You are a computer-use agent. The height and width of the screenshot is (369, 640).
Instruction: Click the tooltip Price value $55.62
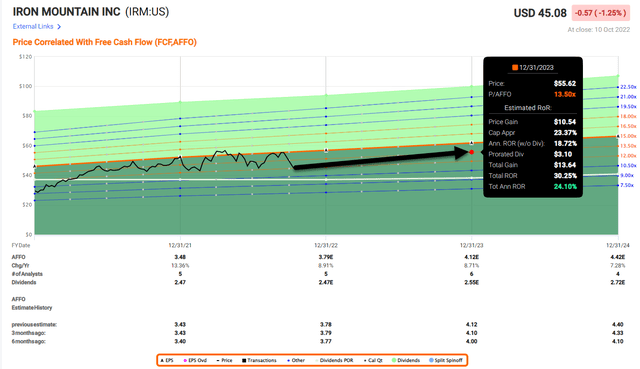pyautogui.click(x=565, y=84)
